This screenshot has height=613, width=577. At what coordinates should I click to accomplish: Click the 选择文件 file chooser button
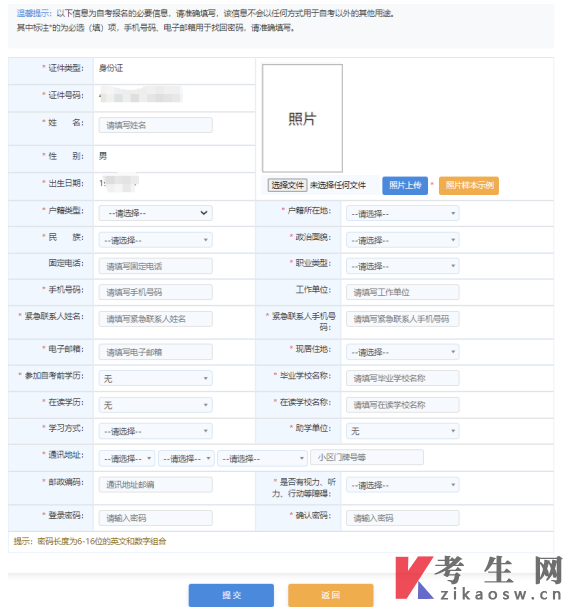point(288,185)
